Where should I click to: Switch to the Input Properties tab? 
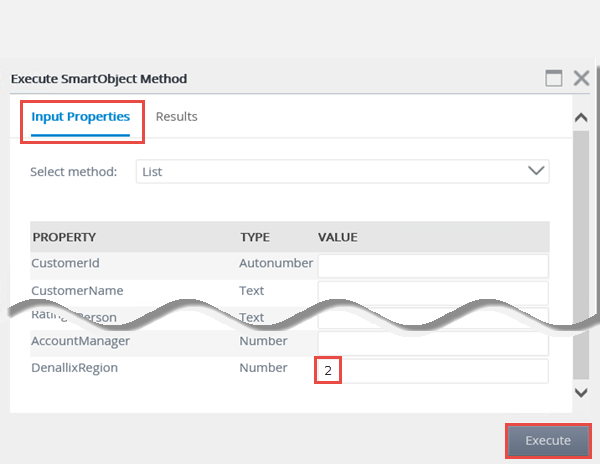click(81, 117)
